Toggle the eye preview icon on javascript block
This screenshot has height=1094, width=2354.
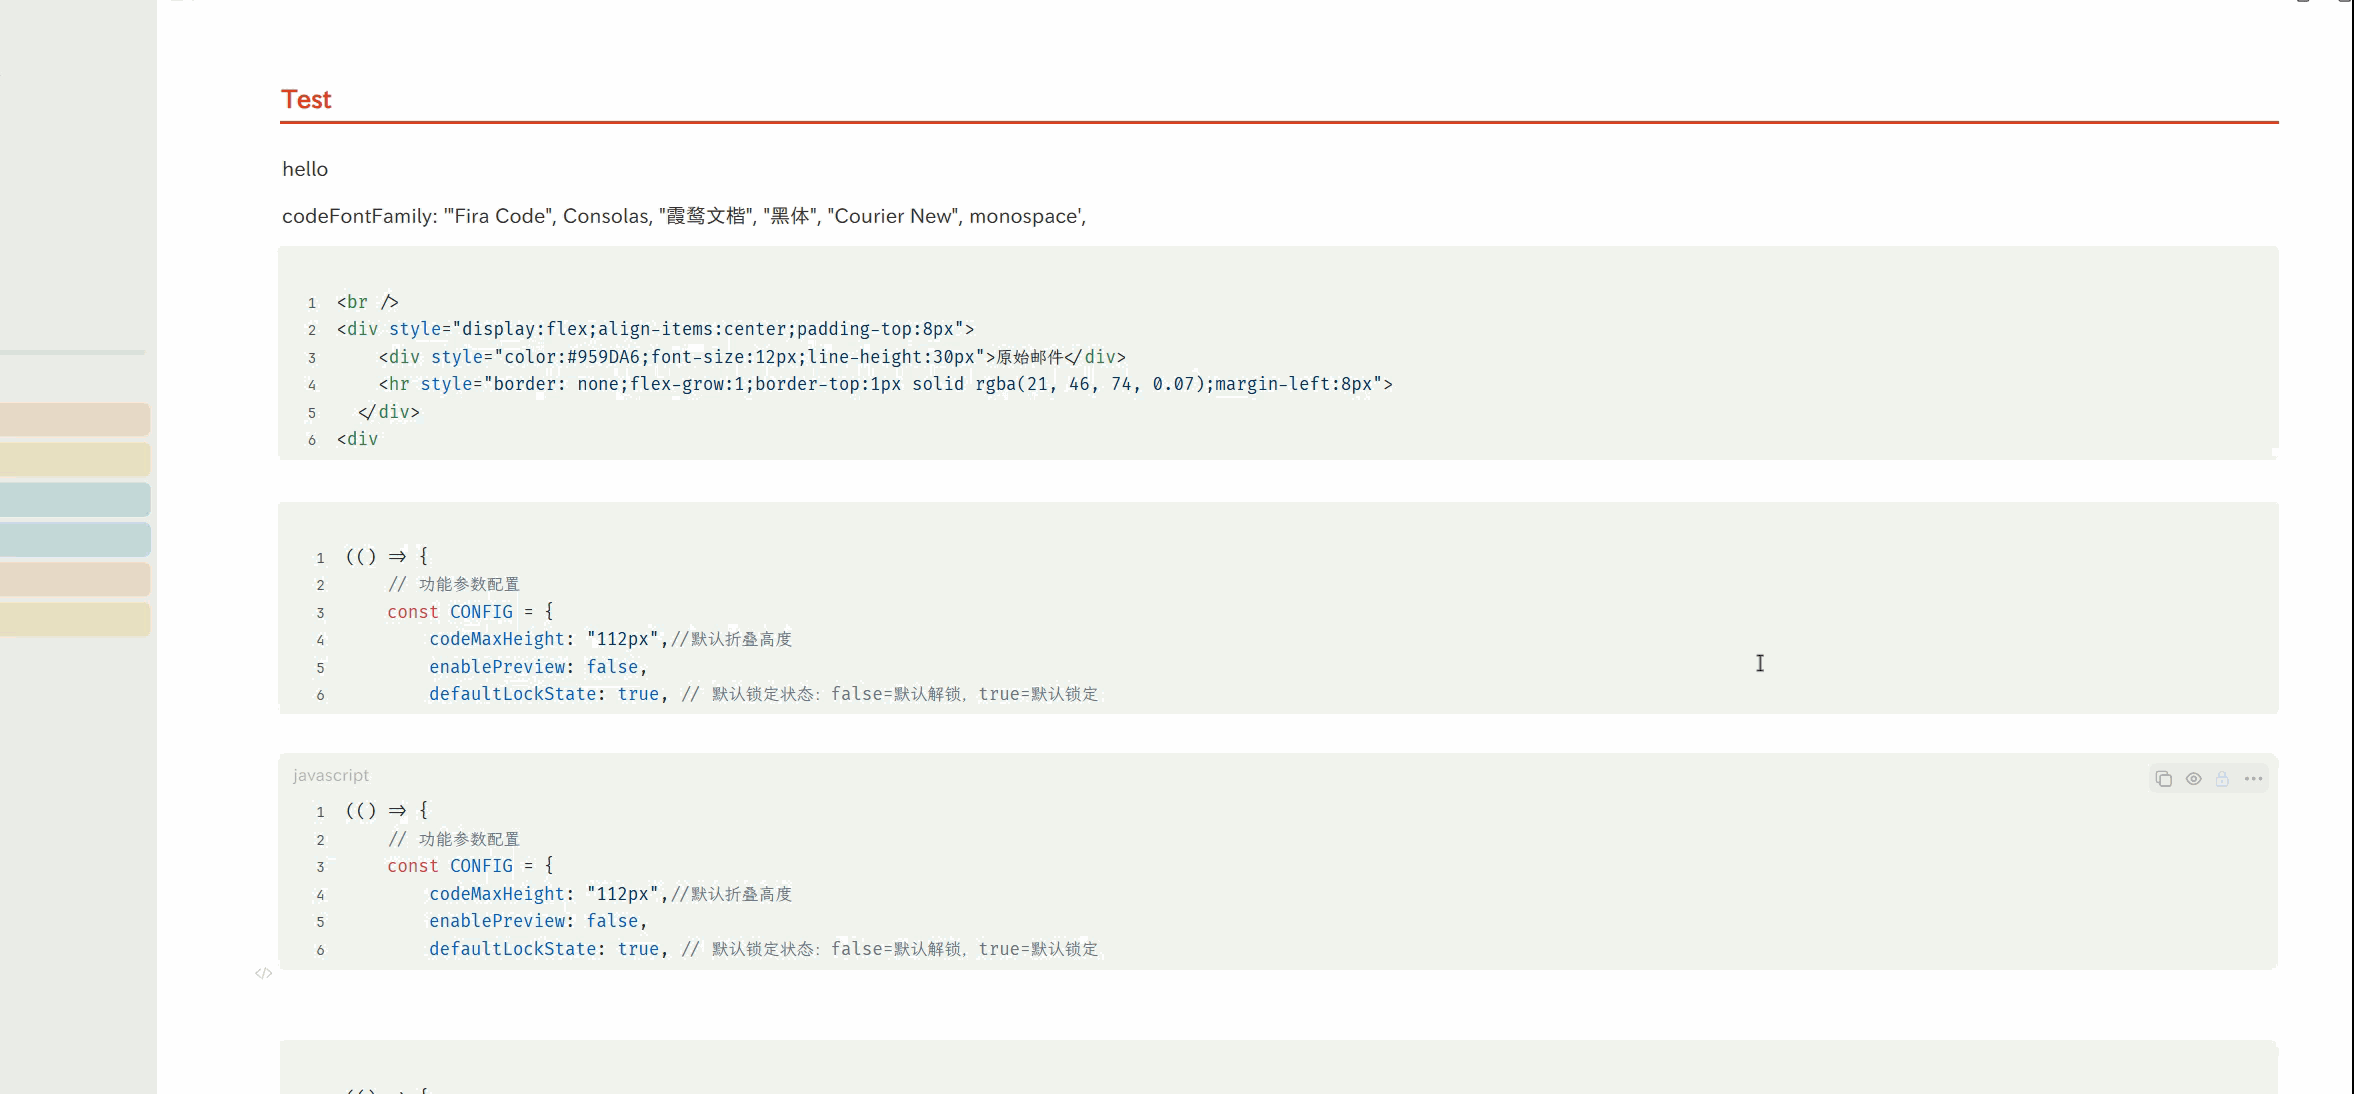tap(2193, 779)
